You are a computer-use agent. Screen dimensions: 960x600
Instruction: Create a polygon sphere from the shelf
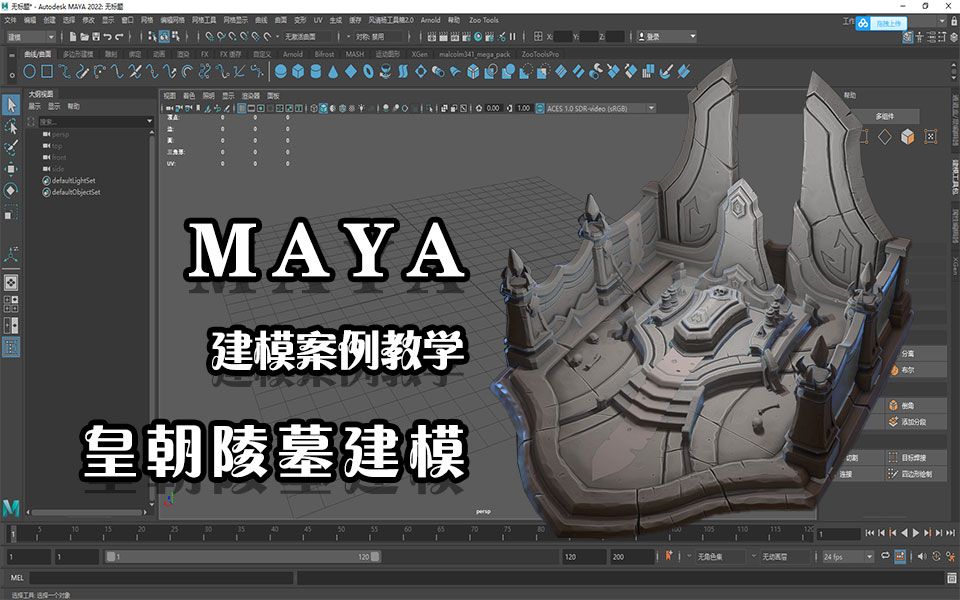point(280,71)
